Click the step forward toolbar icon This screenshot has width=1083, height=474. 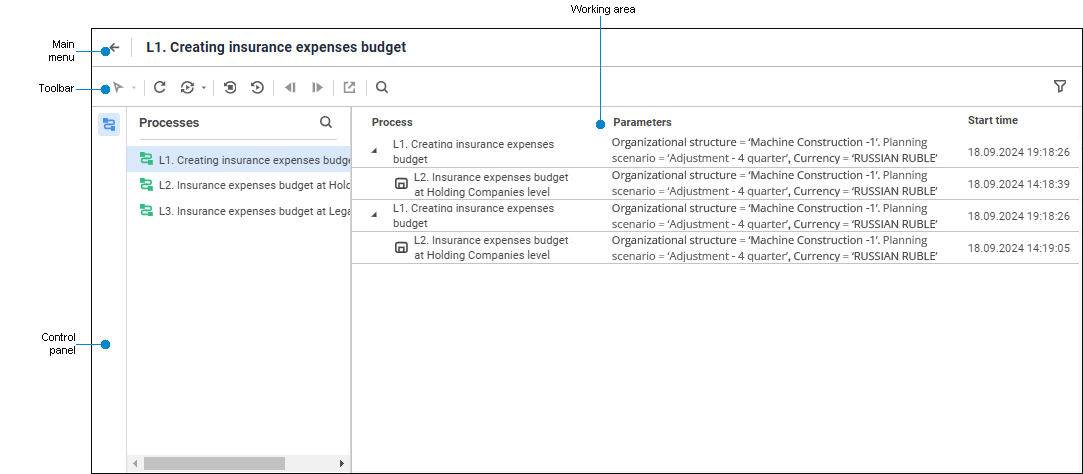point(317,88)
